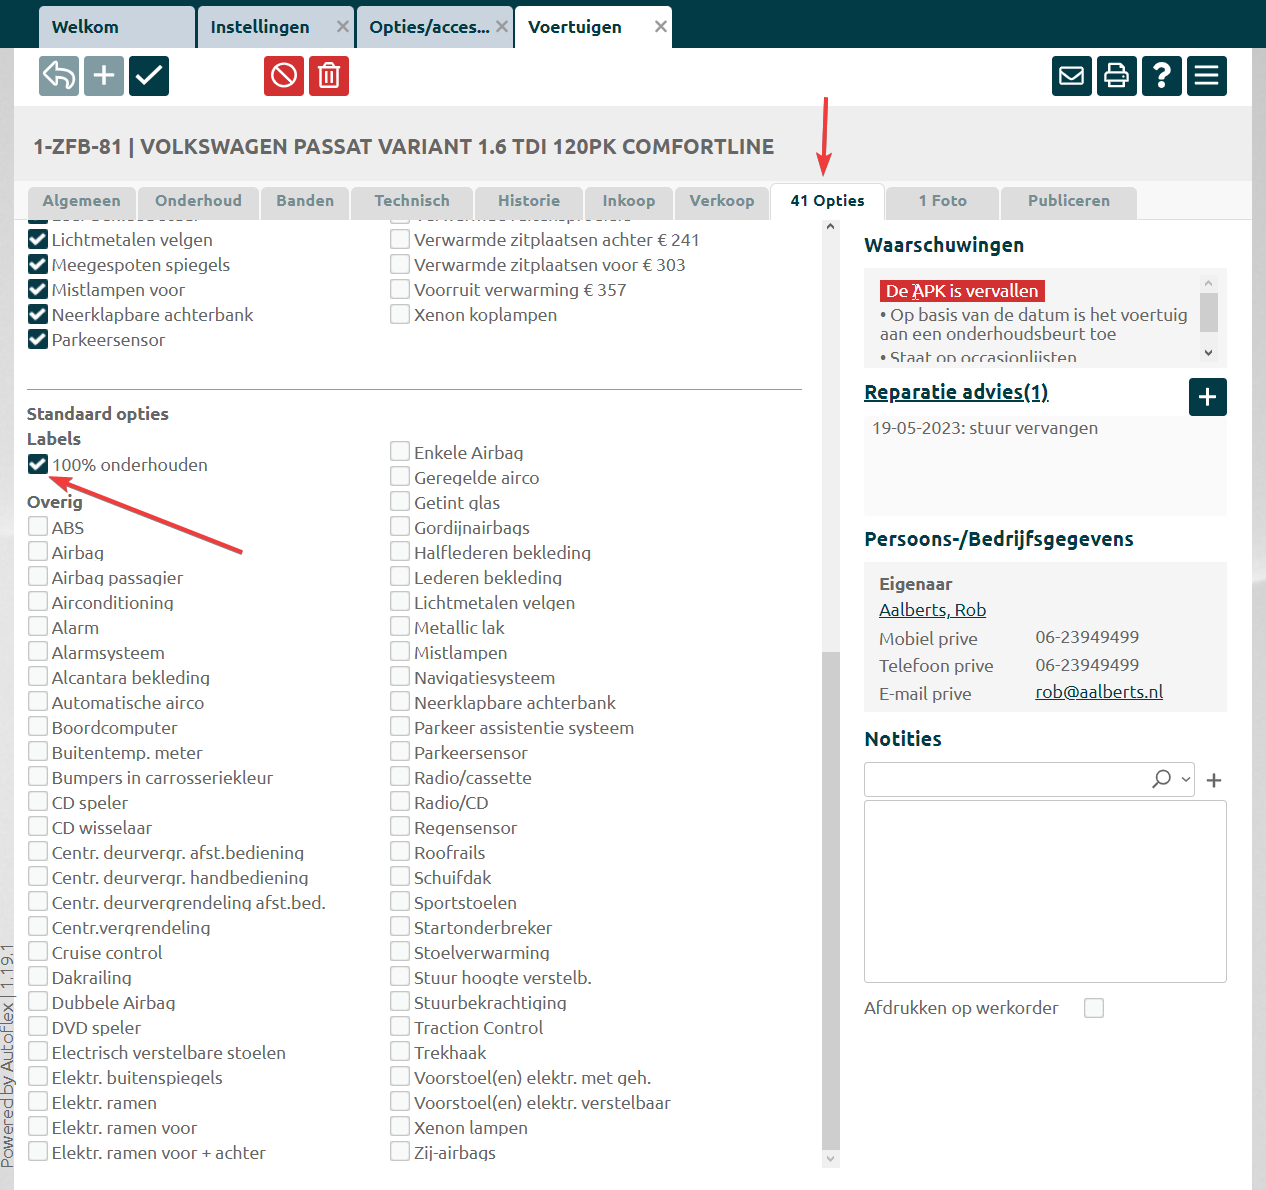The height and width of the screenshot is (1190, 1266).
Task: Click the undo/back arrow toolbar icon
Action: (x=59, y=76)
